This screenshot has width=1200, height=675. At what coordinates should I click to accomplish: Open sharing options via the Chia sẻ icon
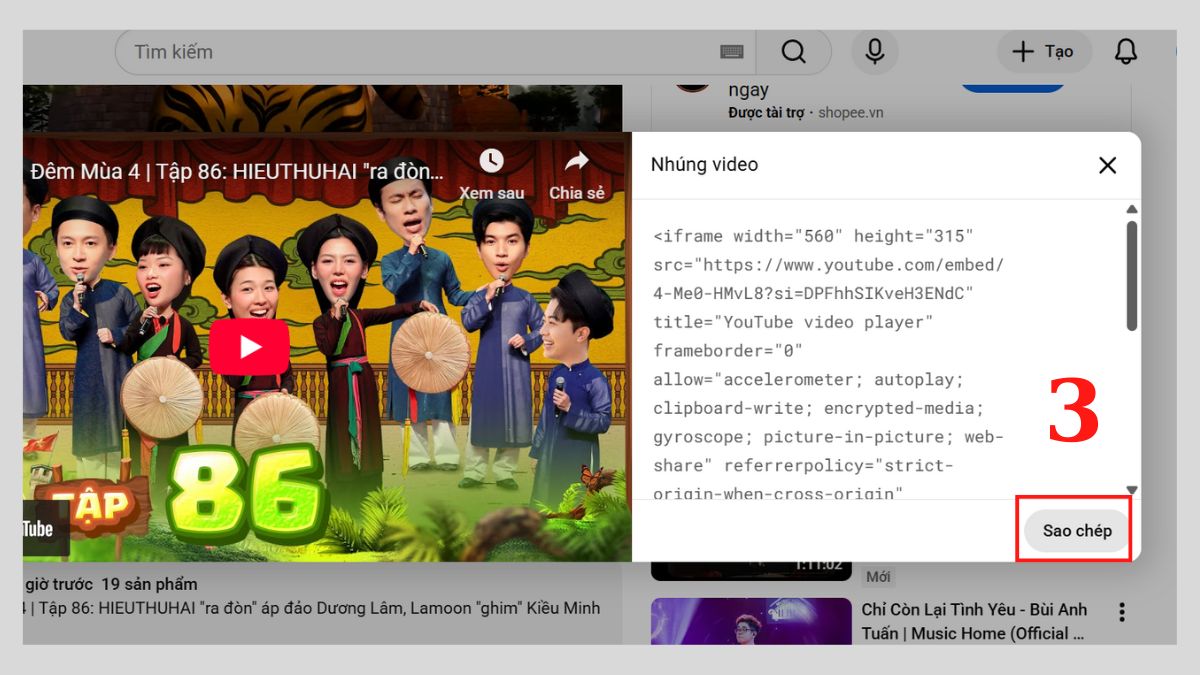tap(576, 162)
